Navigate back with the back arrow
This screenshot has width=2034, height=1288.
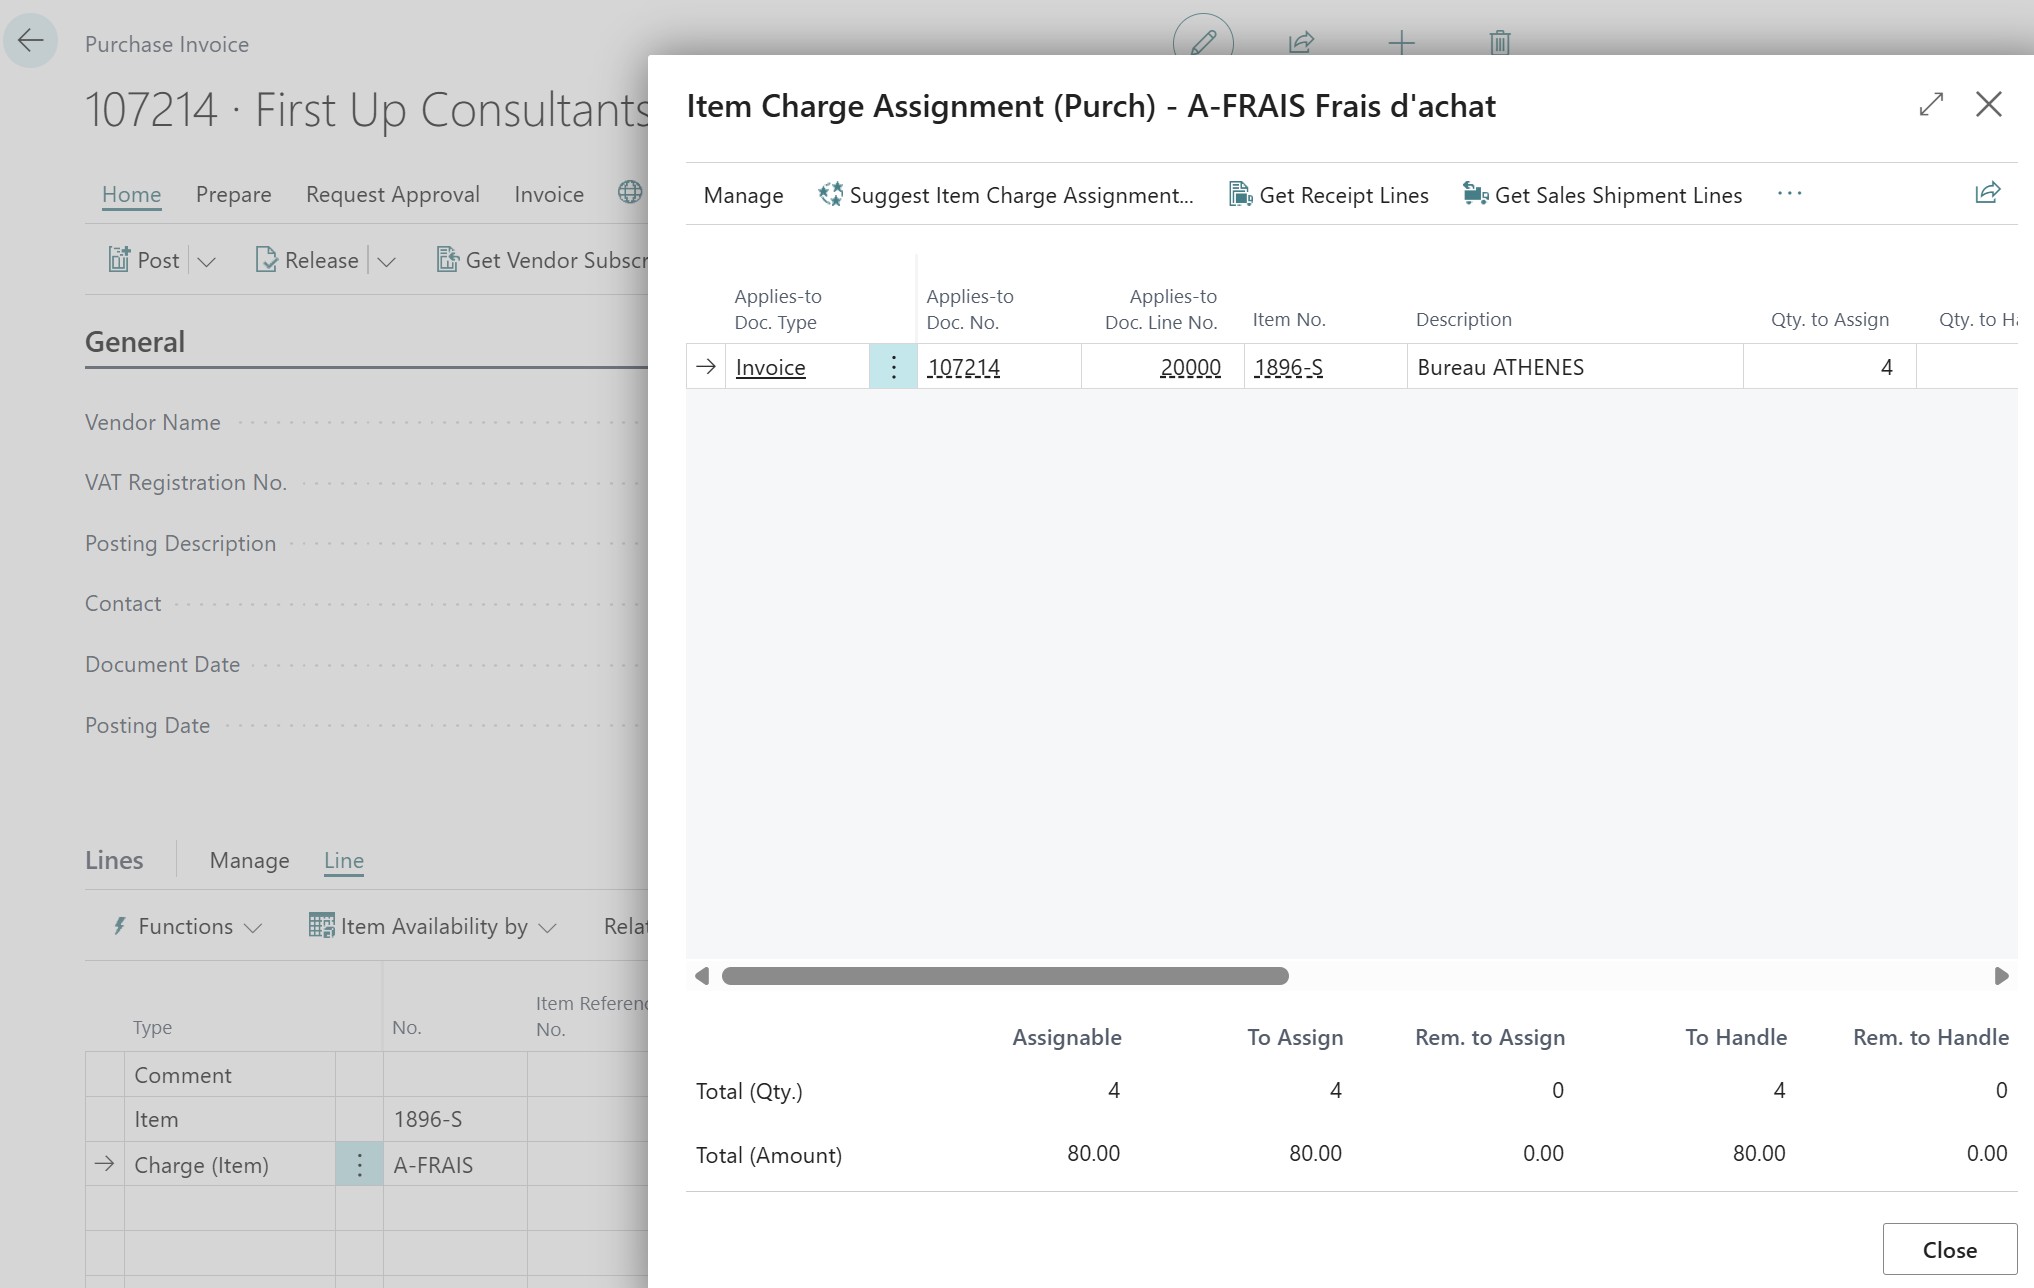tap(30, 40)
